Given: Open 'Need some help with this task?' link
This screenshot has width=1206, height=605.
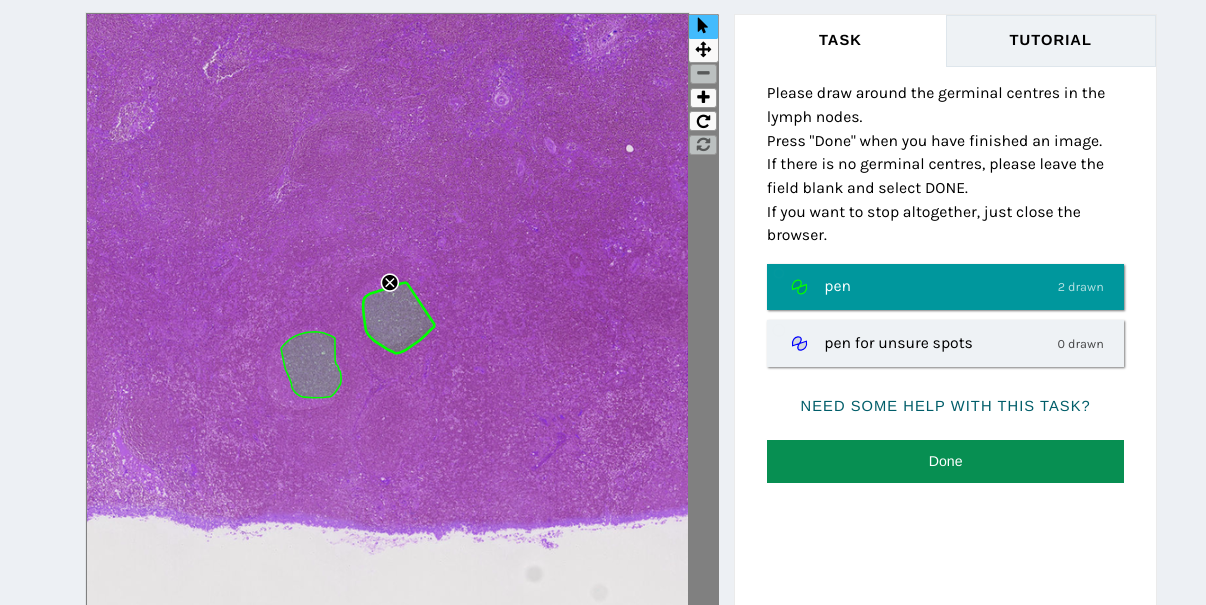Looking at the screenshot, I should [x=945, y=406].
